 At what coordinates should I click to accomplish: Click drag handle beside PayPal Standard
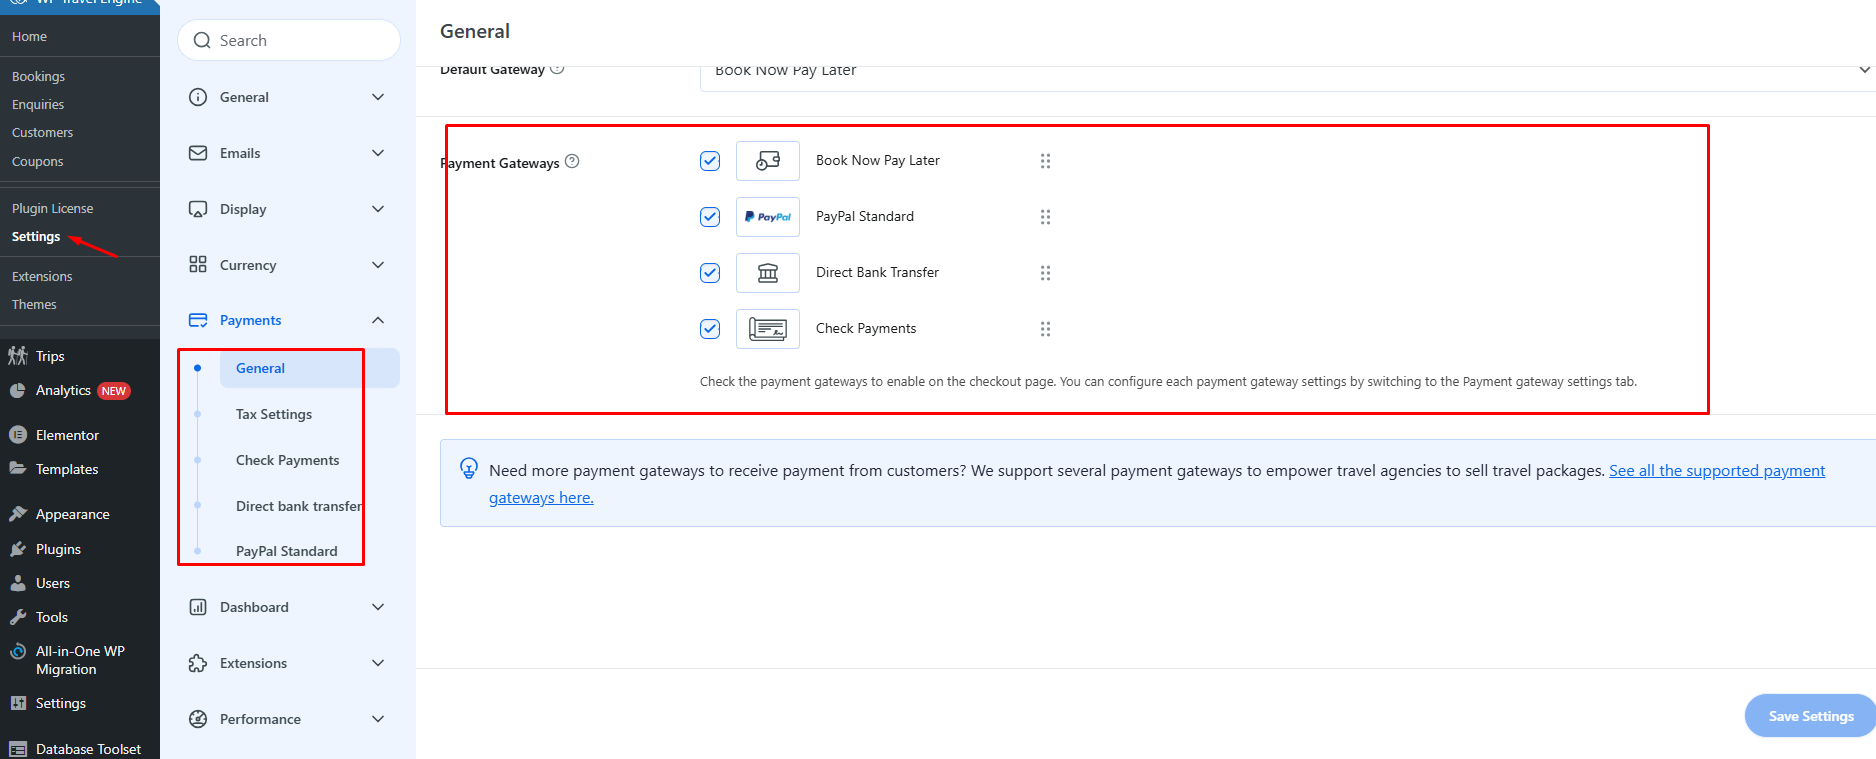coord(1045,217)
